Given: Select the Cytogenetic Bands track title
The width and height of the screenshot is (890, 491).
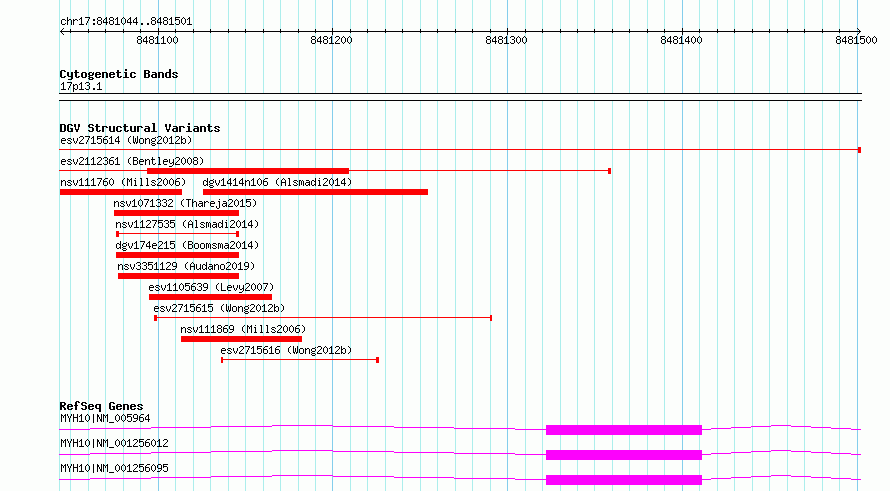Looking at the screenshot, I should tap(119, 74).
